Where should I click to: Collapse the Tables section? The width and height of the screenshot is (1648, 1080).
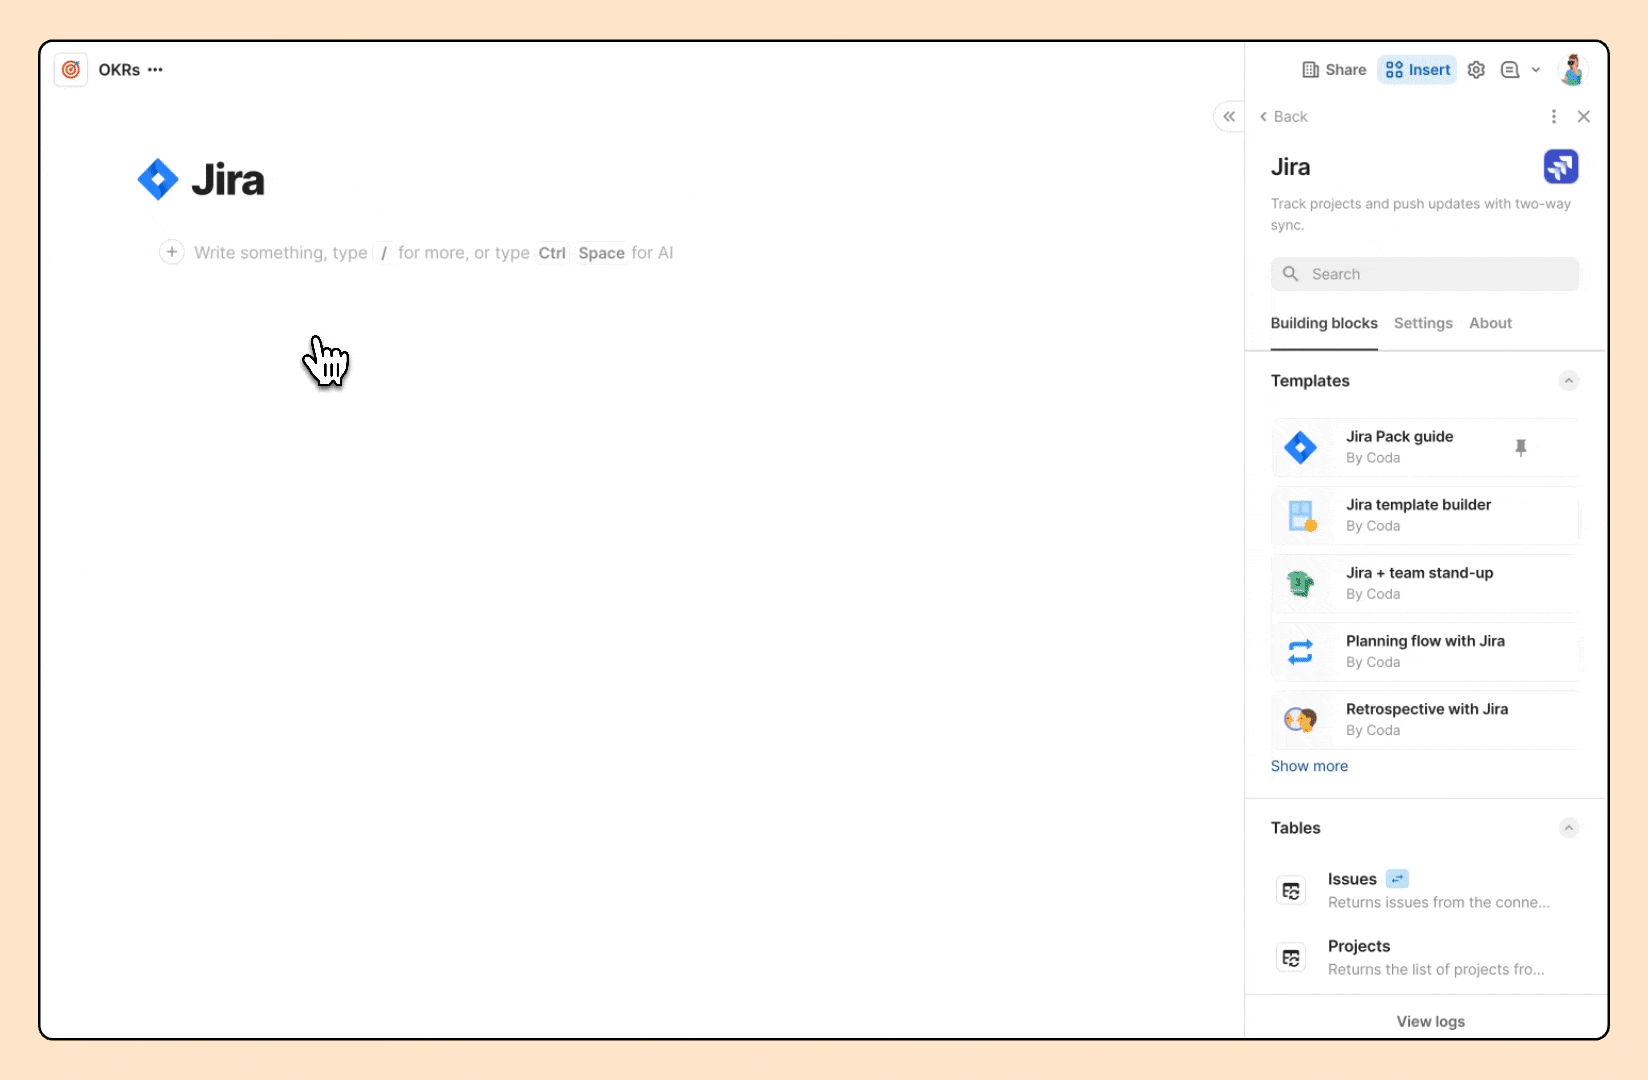tap(1568, 828)
